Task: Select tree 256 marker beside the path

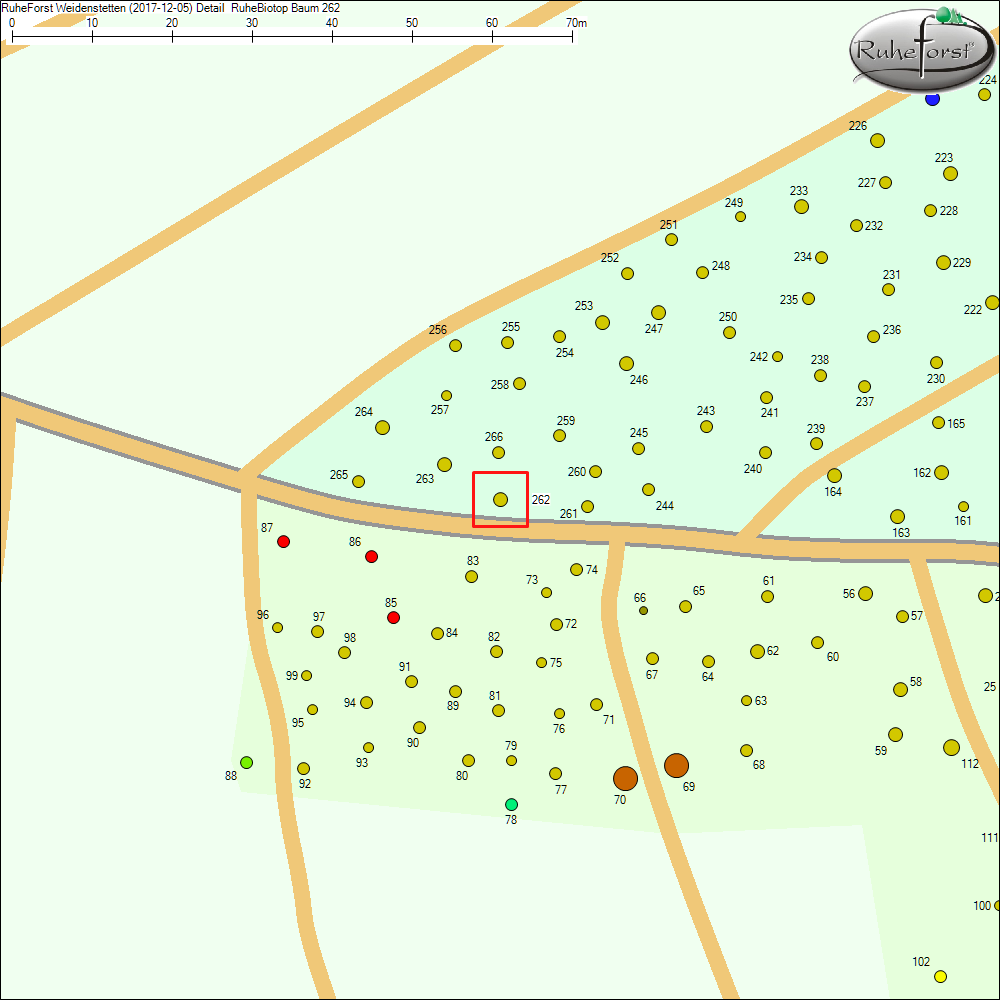Action: coord(455,345)
